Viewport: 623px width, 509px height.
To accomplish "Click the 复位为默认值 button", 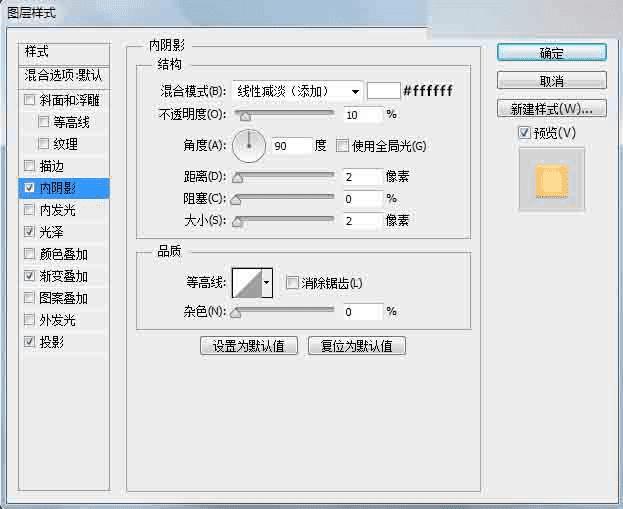I will 356,346.
